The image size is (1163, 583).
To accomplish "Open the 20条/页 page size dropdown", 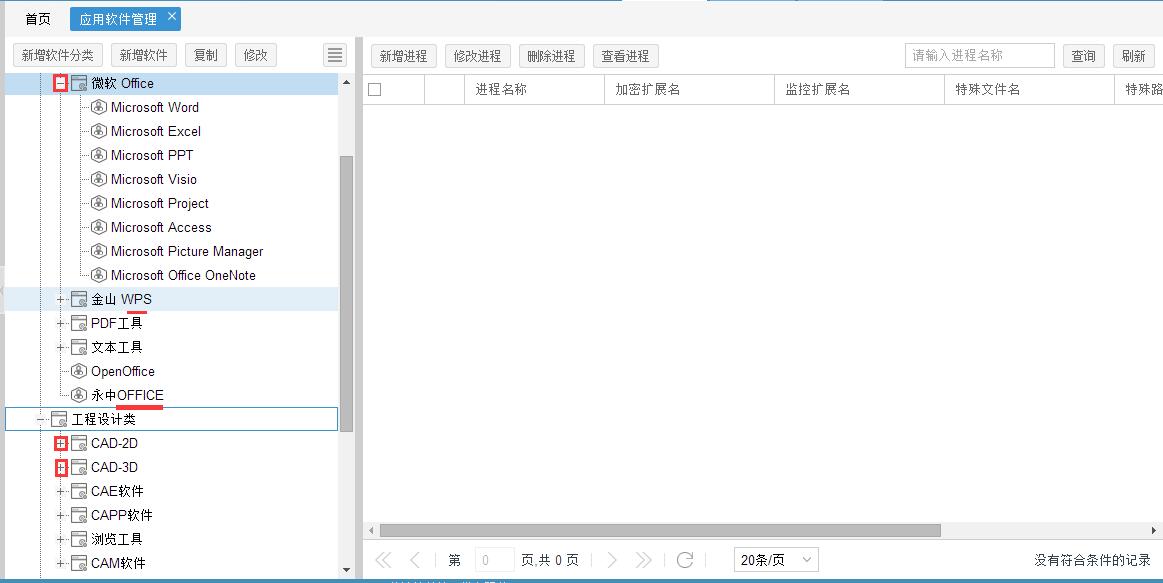I will 775,559.
